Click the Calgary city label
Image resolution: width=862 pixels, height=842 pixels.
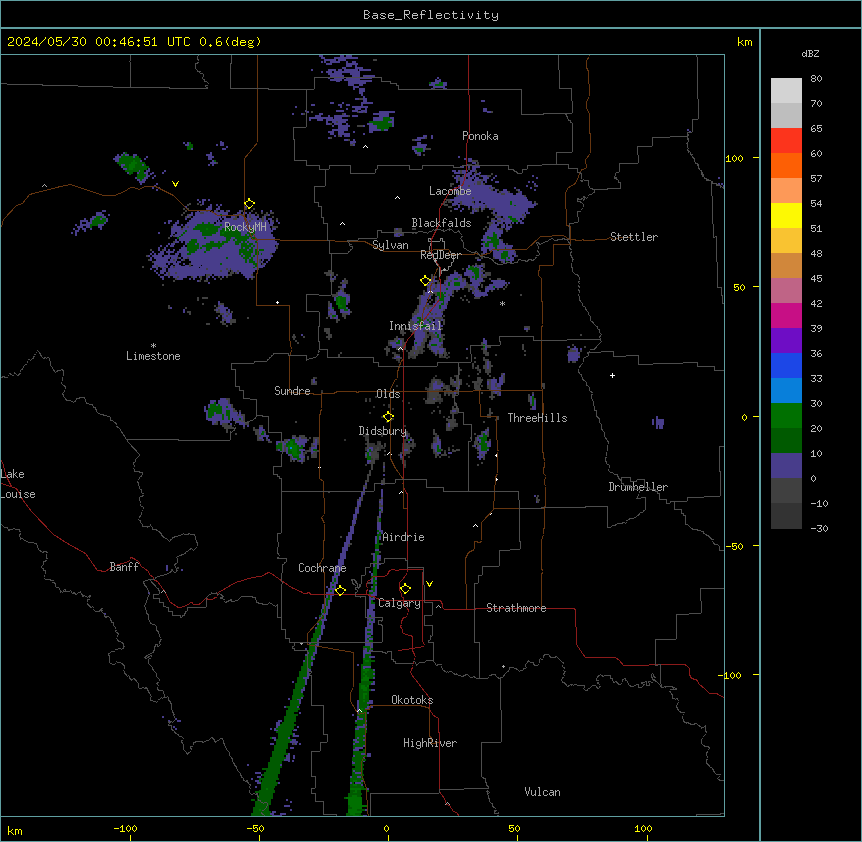point(399,603)
